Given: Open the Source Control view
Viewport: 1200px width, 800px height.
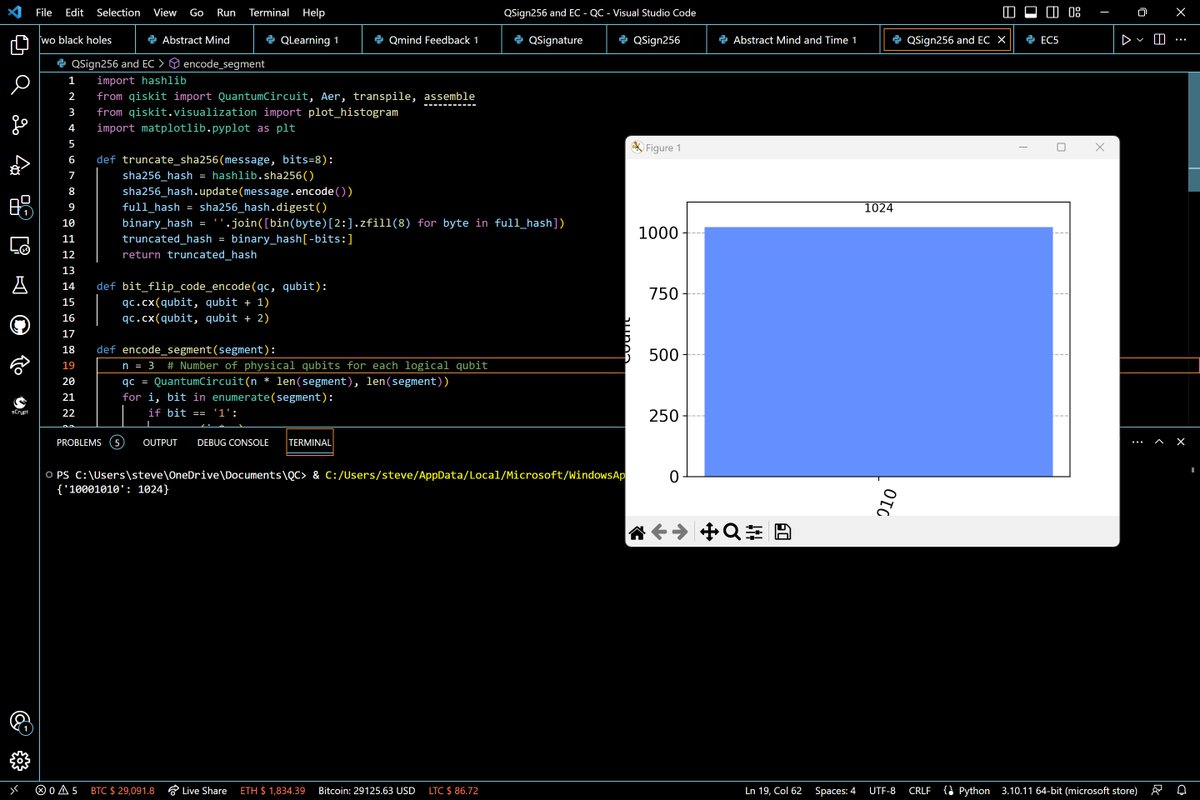Looking at the screenshot, I should pos(20,125).
